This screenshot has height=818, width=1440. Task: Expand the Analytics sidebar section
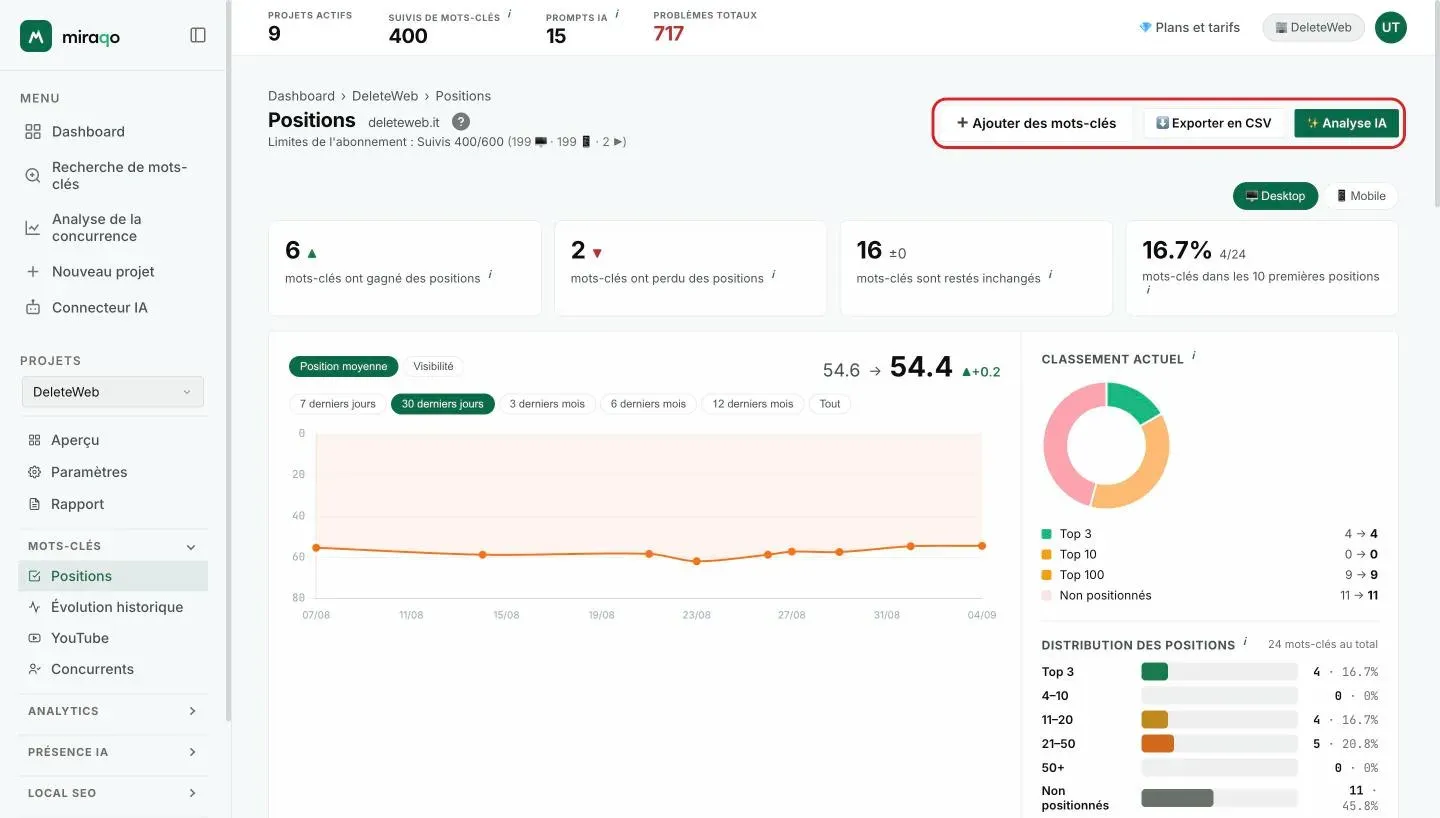pyautogui.click(x=193, y=711)
